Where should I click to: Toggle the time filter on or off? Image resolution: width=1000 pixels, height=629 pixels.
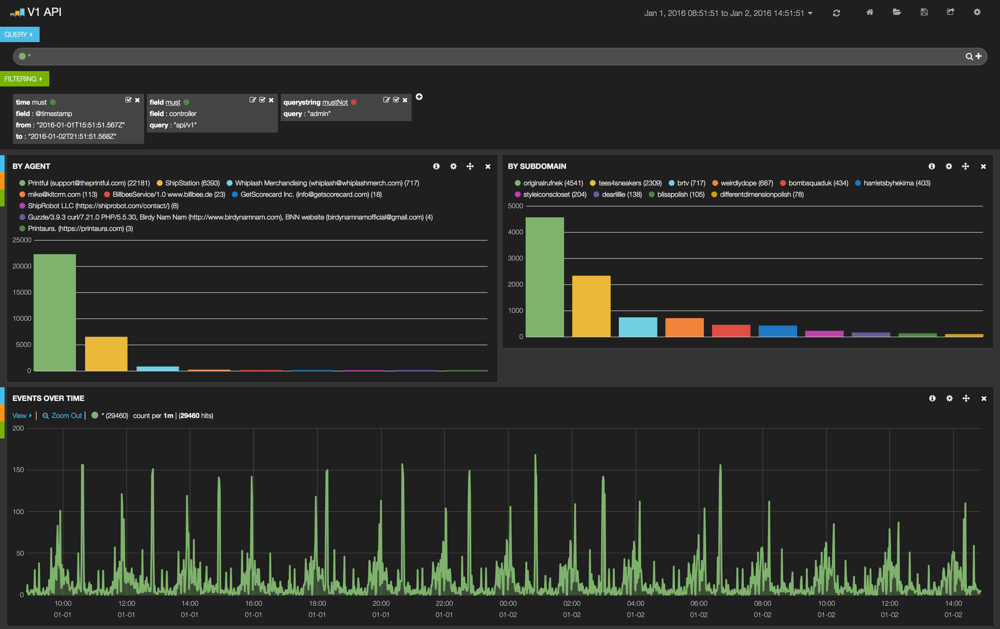click(128, 100)
